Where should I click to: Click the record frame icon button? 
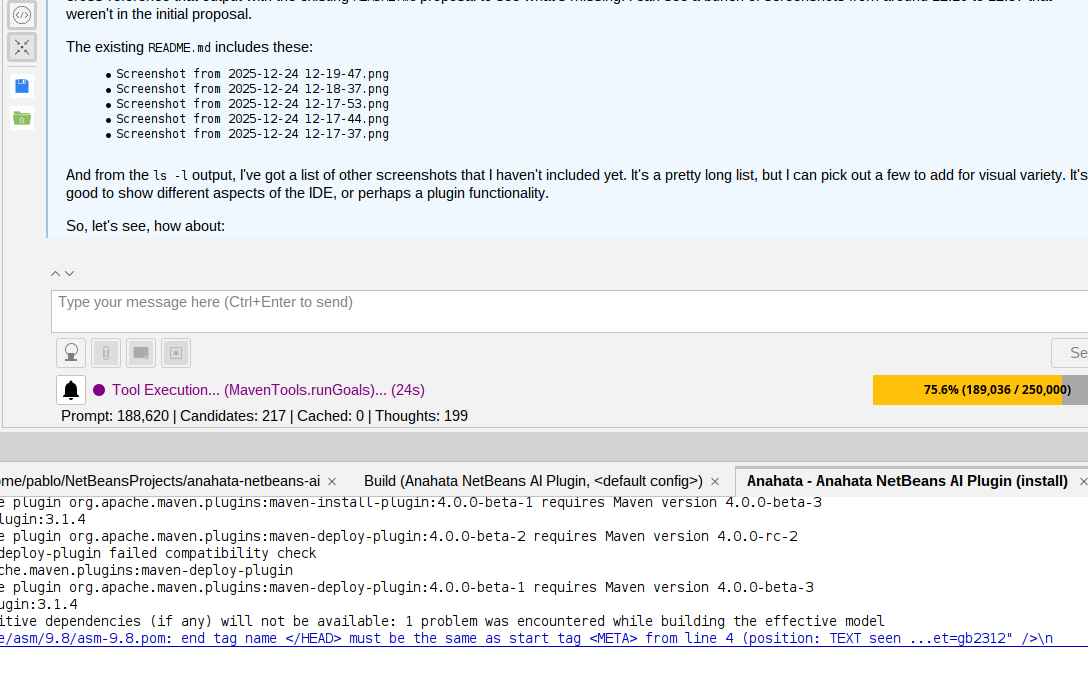click(176, 353)
